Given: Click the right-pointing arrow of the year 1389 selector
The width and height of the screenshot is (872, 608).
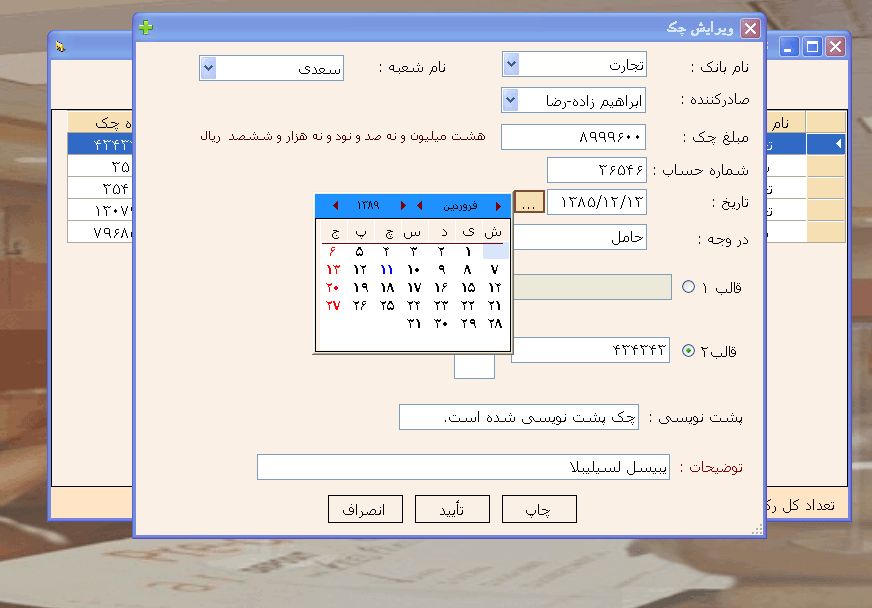Looking at the screenshot, I should 403,206.
